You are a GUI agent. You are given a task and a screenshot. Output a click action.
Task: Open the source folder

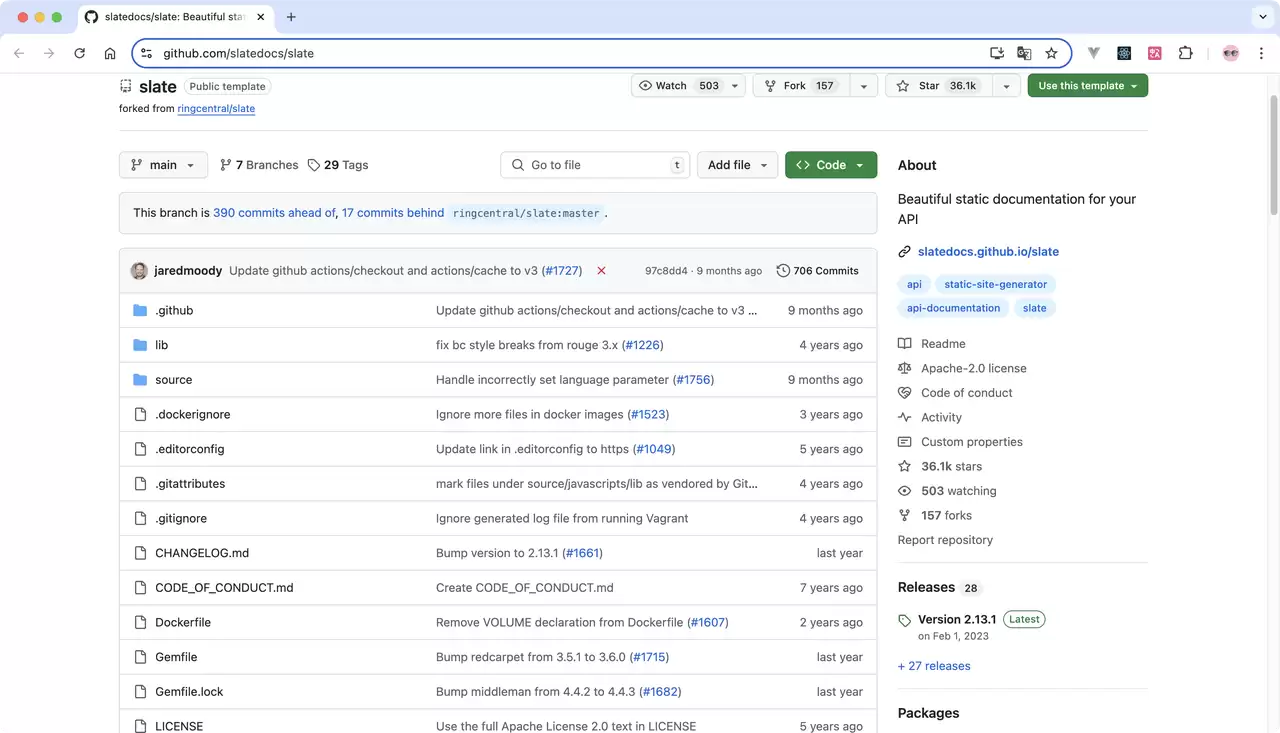(173, 380)
